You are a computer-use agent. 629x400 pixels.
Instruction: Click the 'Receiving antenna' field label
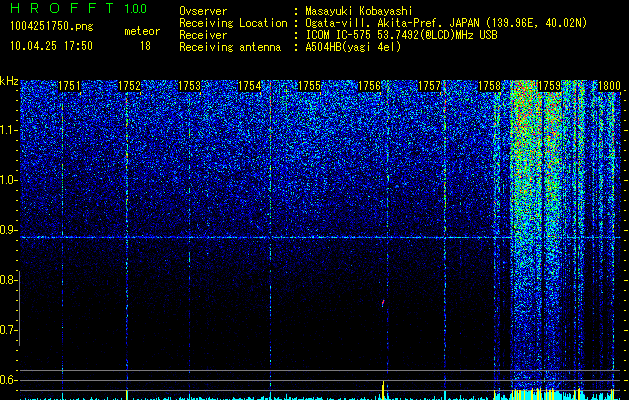(230, 47)
